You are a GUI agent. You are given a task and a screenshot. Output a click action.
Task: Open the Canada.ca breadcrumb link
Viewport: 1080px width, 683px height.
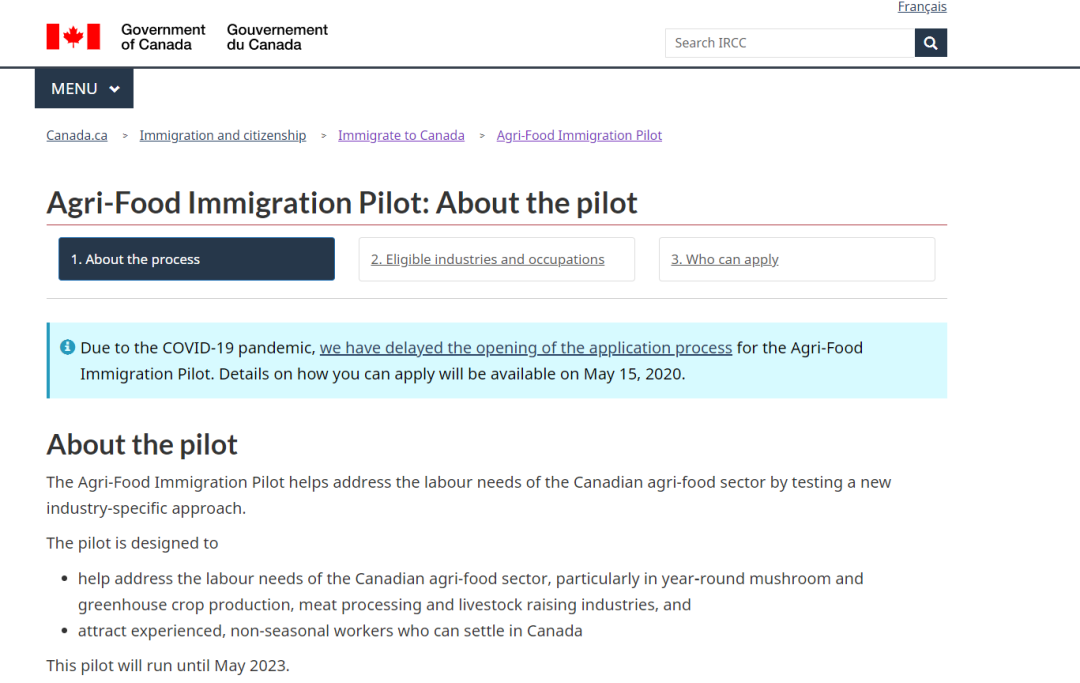[x=77, y=136]
